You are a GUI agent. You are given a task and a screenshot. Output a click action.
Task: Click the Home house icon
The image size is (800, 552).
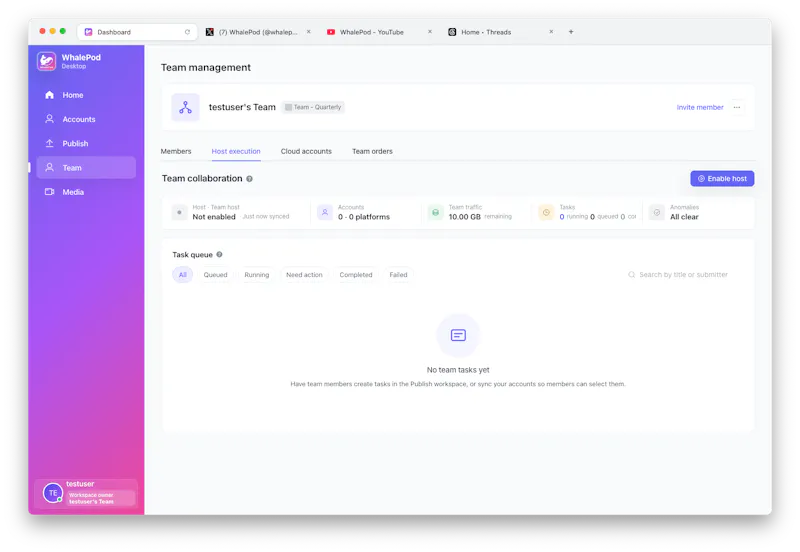point(49,95)
